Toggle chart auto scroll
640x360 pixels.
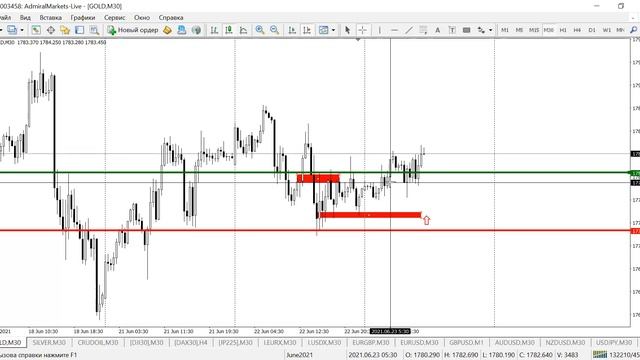(x=292, y=30)
